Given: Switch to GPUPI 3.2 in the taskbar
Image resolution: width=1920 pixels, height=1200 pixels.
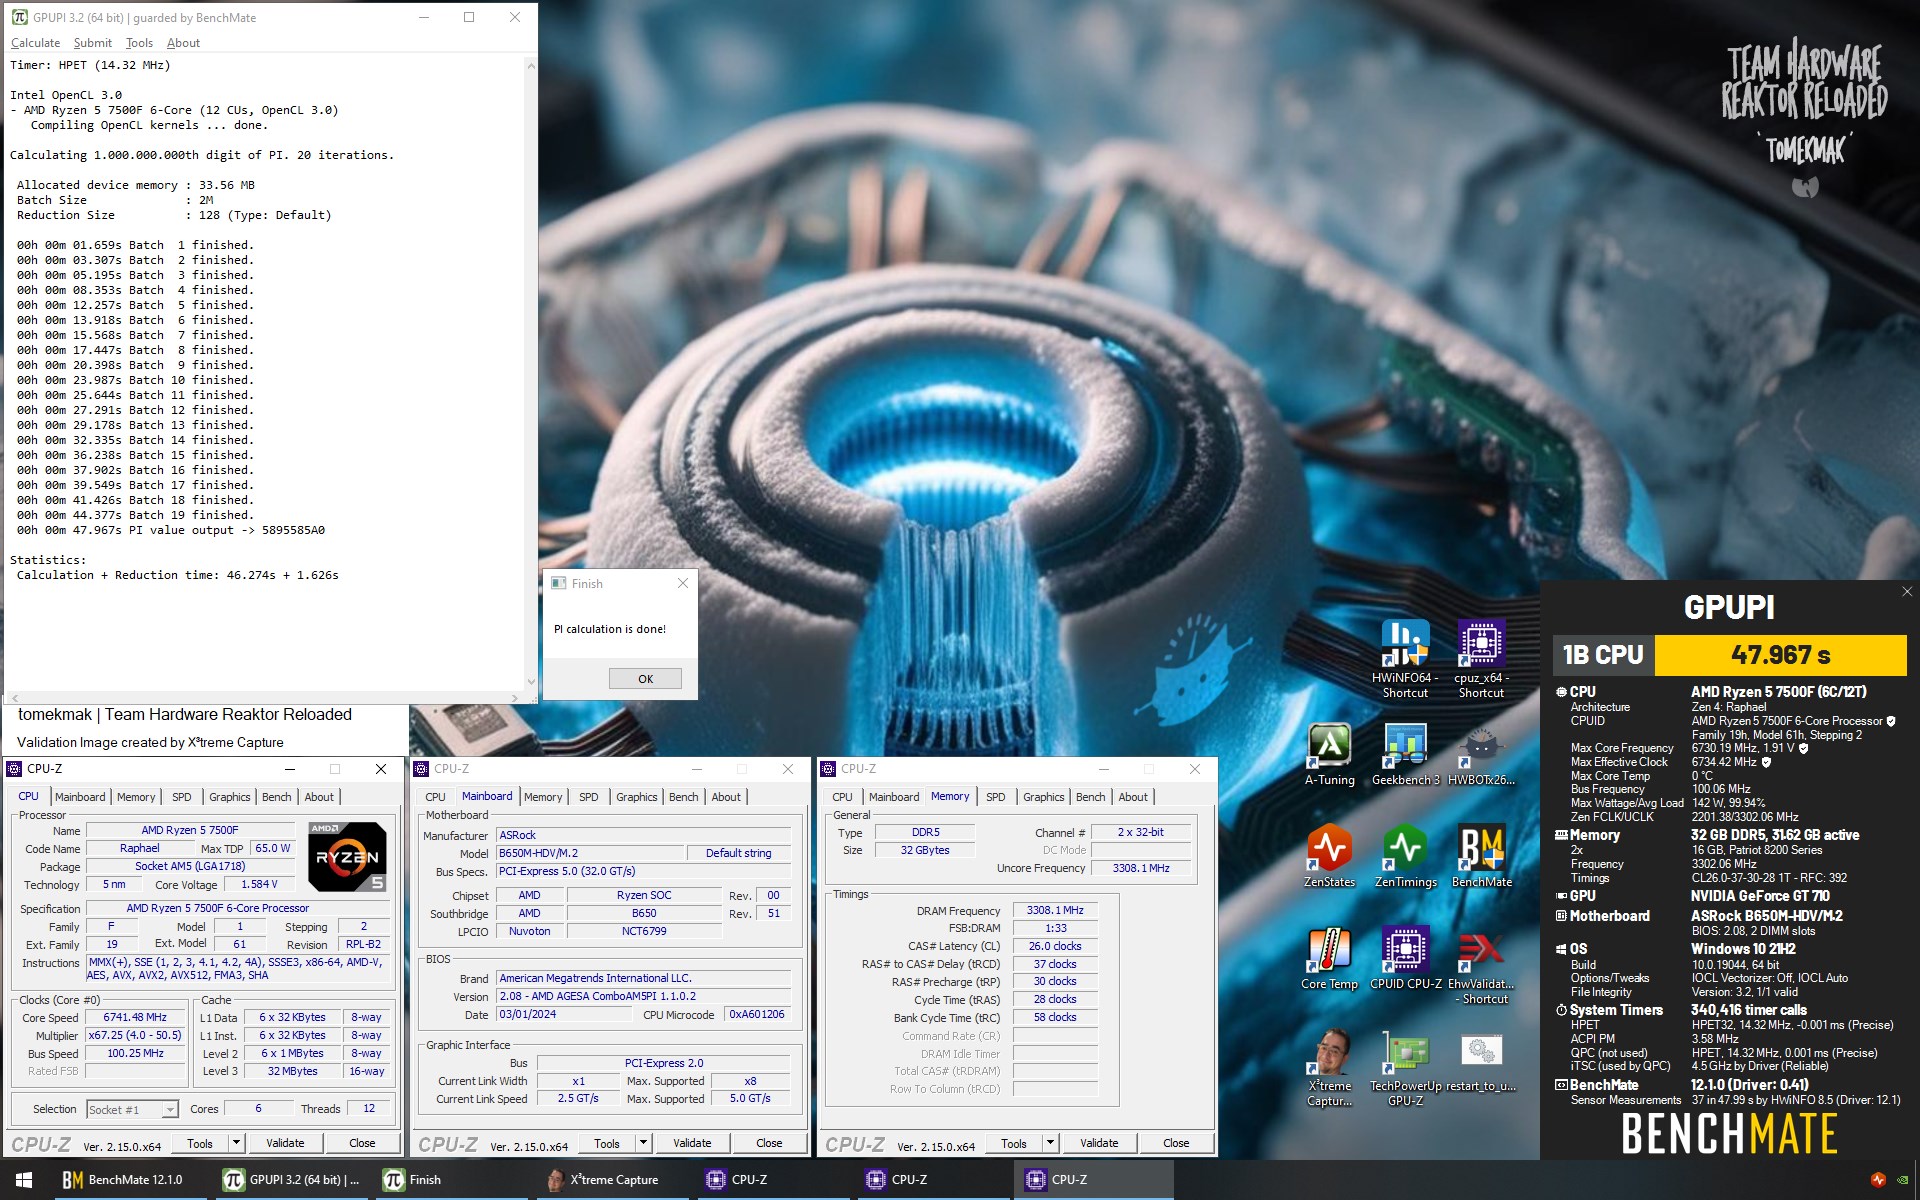Looking at the screenshot, I should [290, 1180].
